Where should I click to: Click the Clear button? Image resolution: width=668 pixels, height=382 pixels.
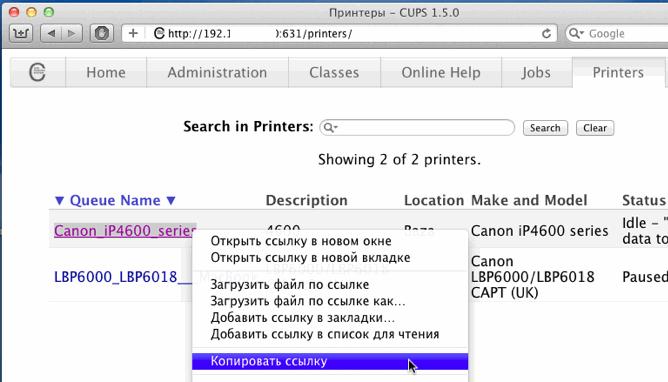595,128
